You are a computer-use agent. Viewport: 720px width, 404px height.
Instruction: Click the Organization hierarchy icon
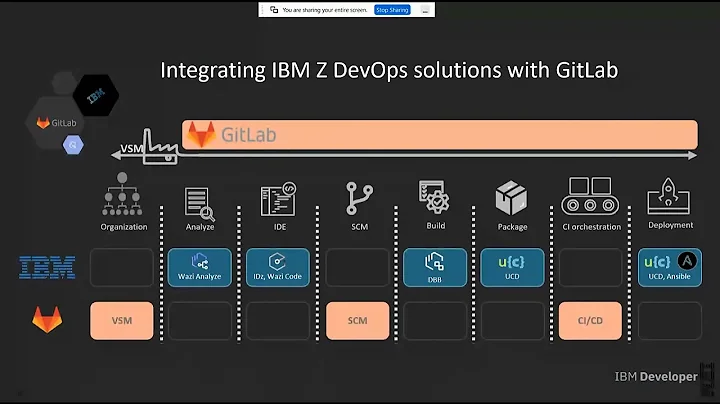(122, 194)
